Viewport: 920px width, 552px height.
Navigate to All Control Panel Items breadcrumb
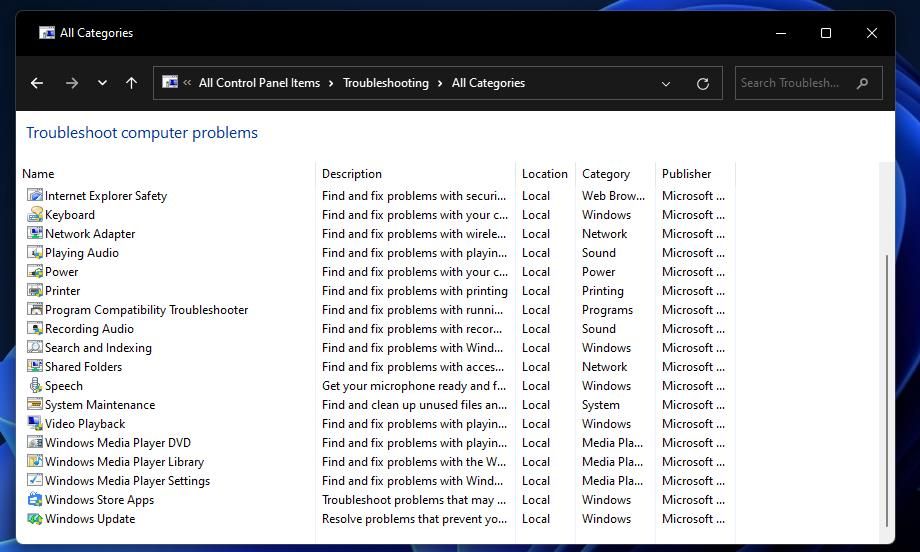click(x=259, y=83)
